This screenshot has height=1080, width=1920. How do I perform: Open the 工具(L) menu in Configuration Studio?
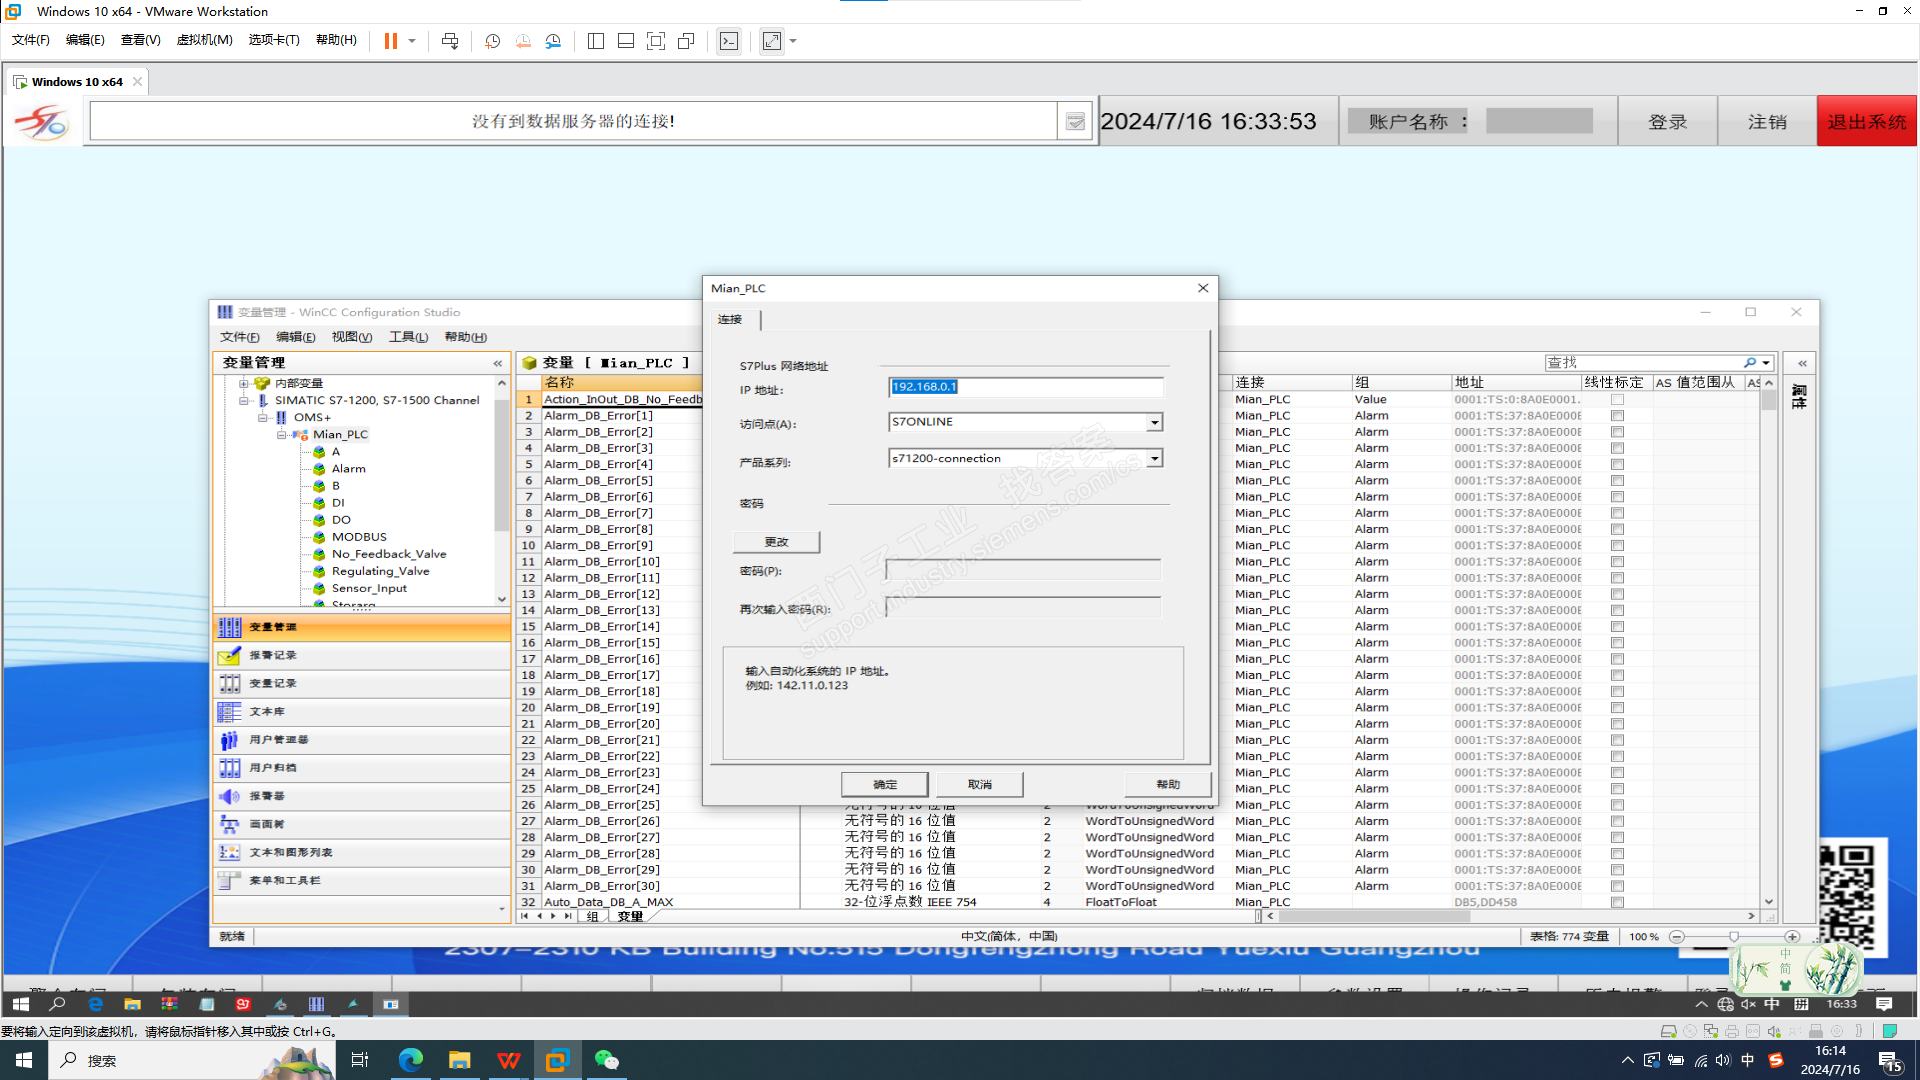pyautogui.click(x=408, y=337)
